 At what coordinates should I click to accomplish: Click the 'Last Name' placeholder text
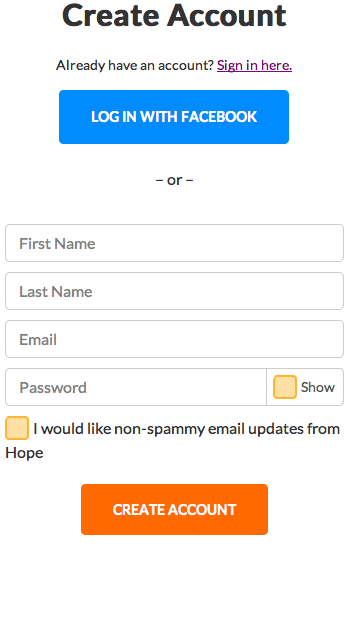coord(56,292)
